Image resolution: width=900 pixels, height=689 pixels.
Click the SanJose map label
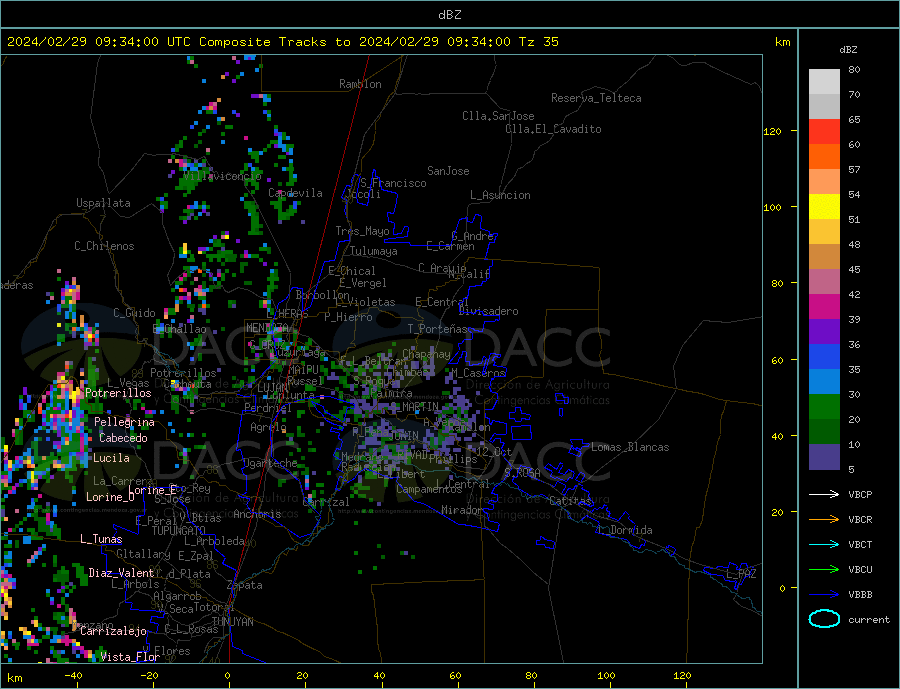[448, 171]
